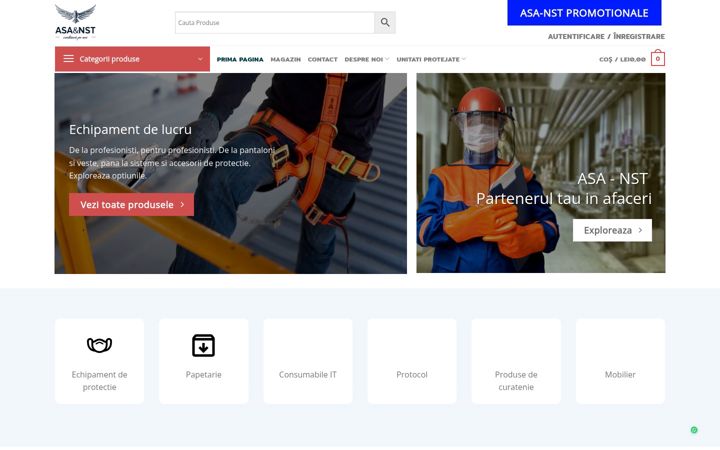Open the Contact page

coord(322,59)
